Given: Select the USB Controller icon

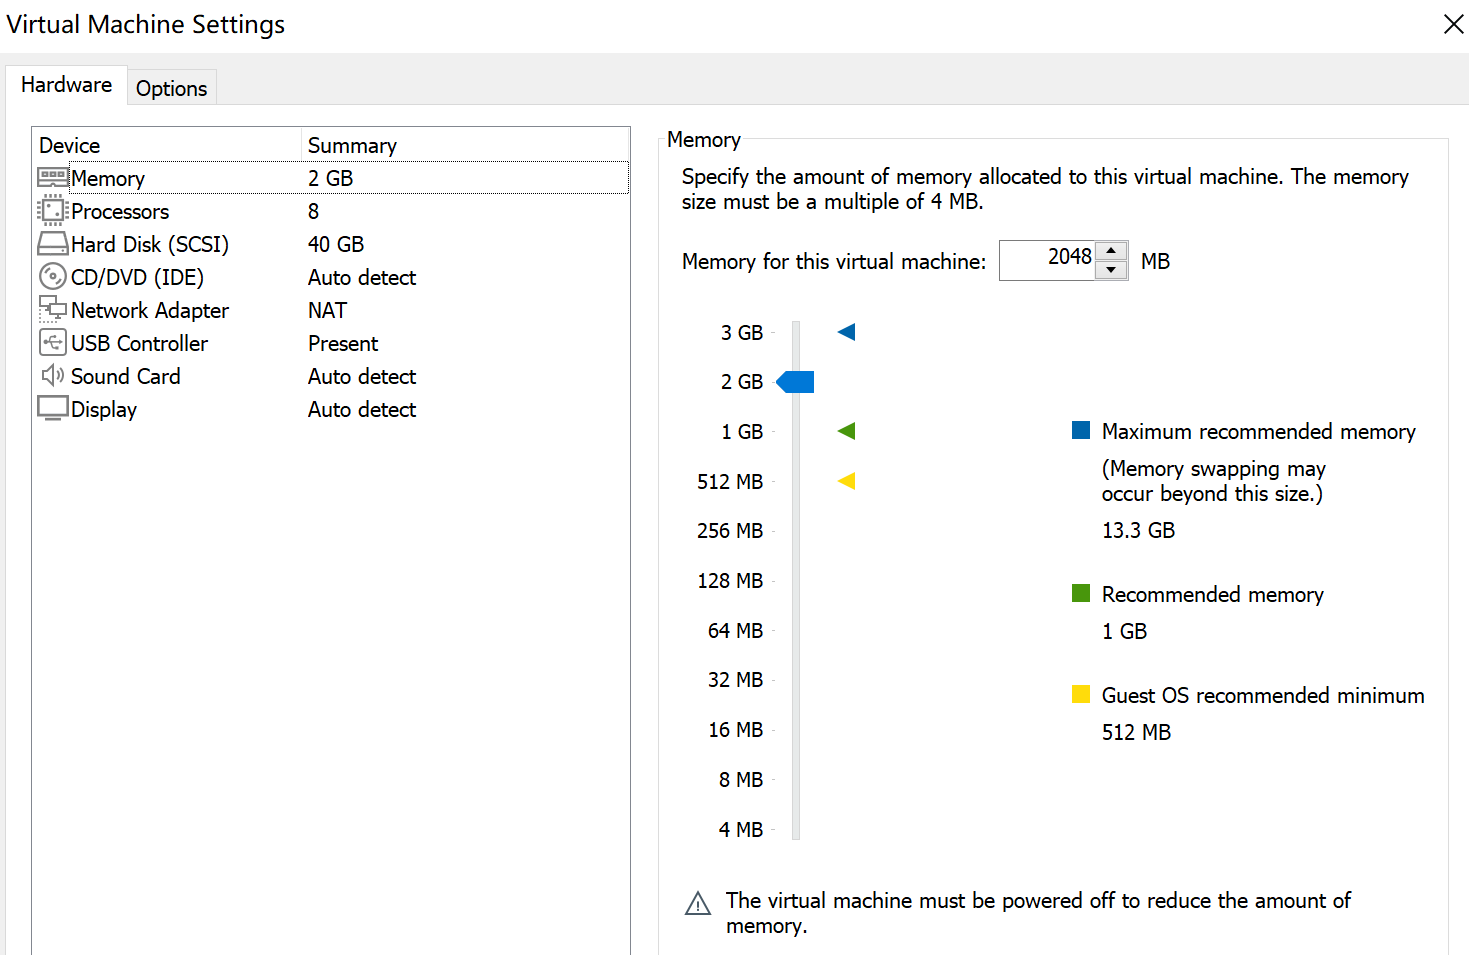Looking at the screenshot, I should (53, 342).
